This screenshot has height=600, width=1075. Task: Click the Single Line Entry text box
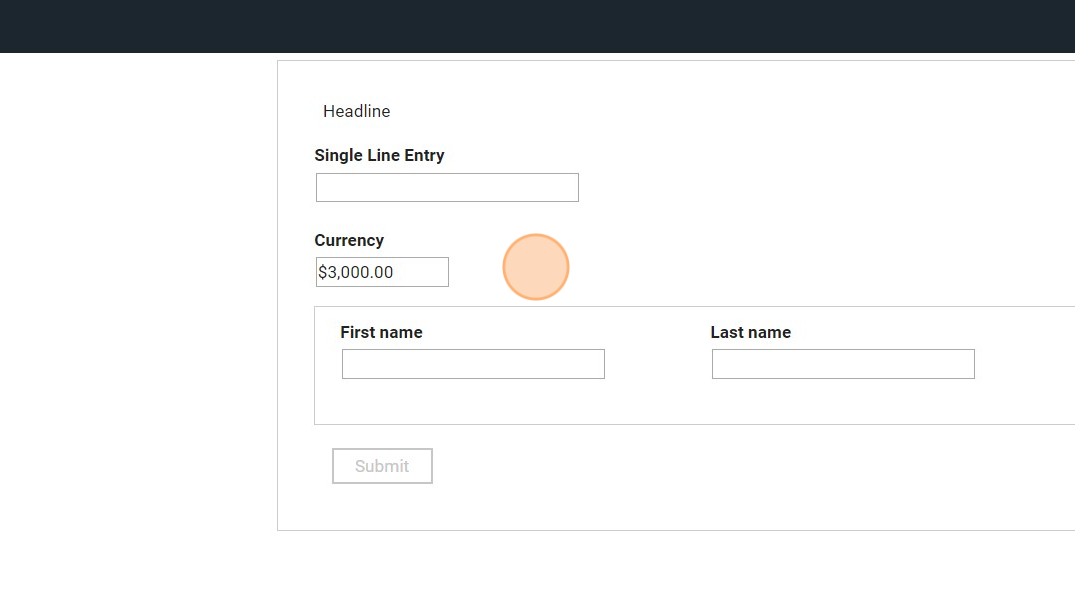[447, 188]
